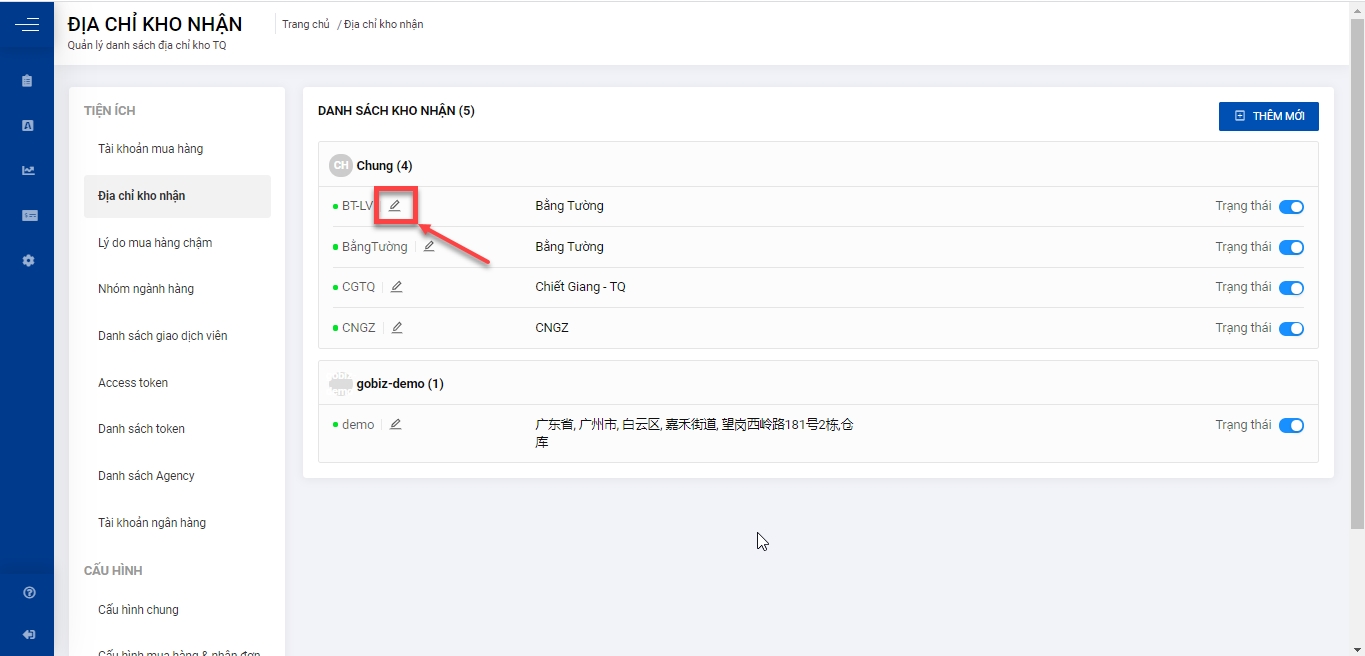This screenshot has height=656, width=1365.
Task: Open the Tài khoản mua hàng menu item
Action: point(150,149)
